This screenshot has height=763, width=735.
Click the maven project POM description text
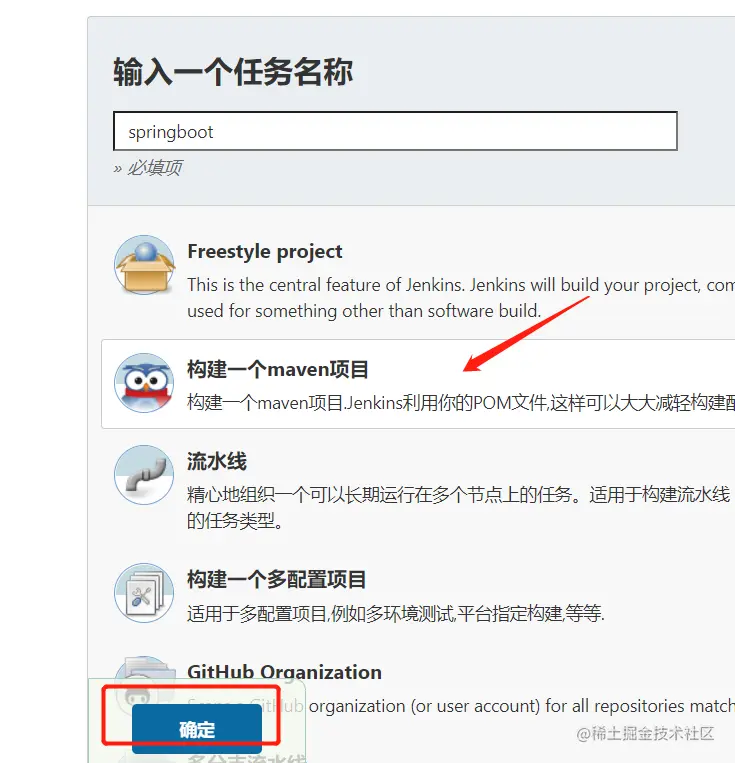click(460, 403)
